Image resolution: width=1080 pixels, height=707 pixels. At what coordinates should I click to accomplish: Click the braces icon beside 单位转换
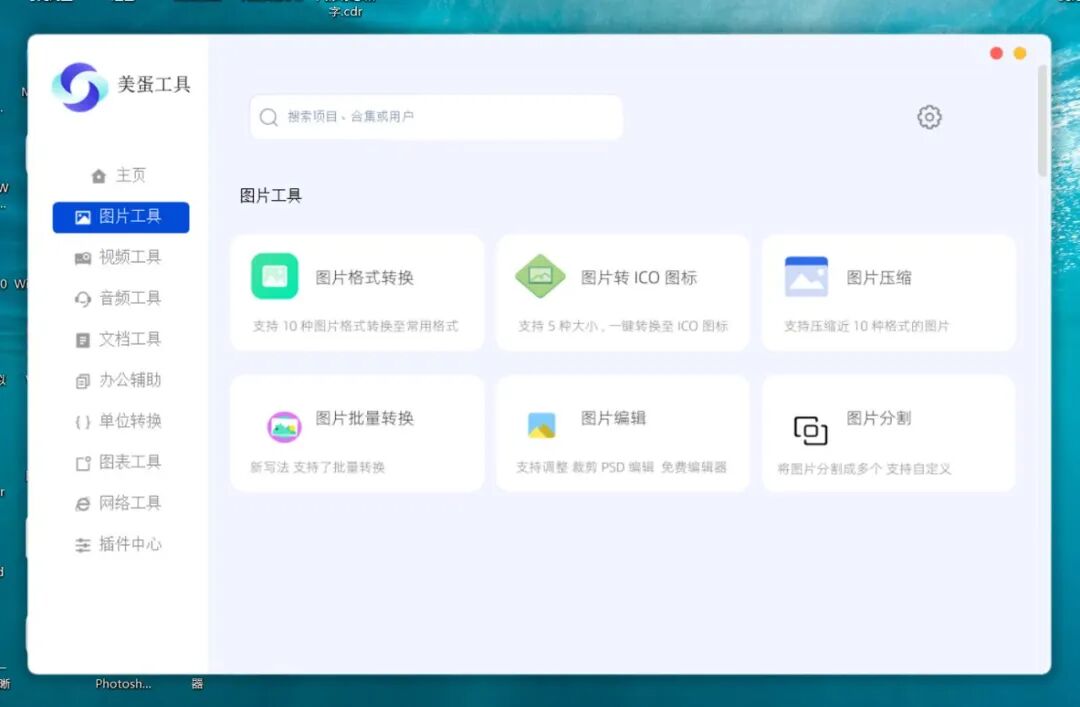[83, 422]
